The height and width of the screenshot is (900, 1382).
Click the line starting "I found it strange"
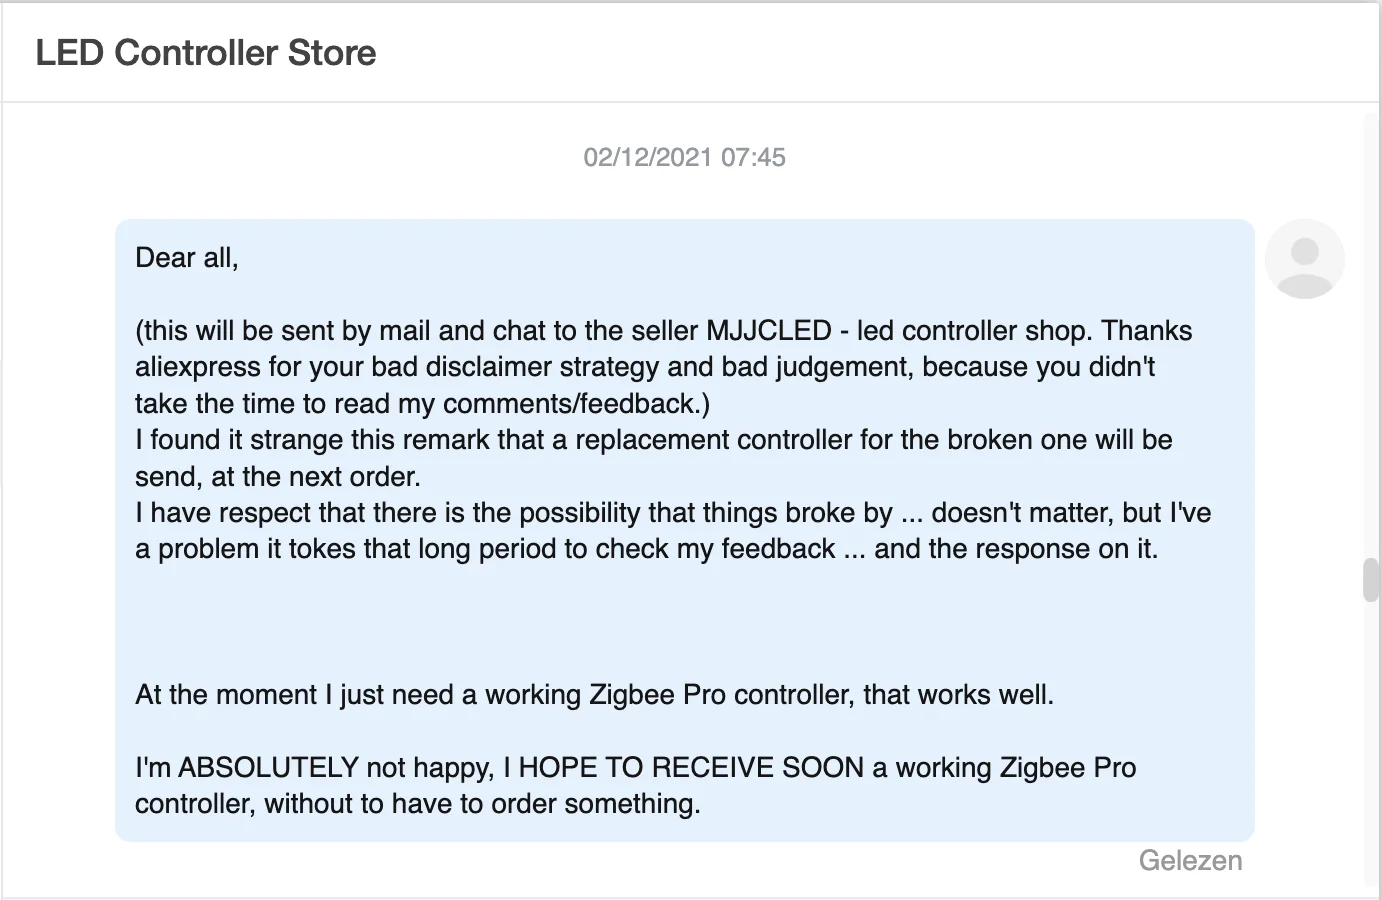653,440
